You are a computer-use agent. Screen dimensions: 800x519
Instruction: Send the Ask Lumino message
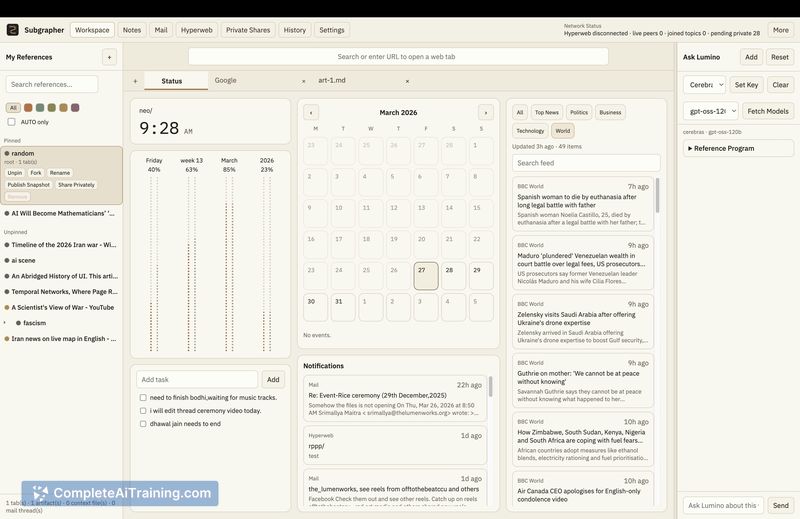point(781,505)
